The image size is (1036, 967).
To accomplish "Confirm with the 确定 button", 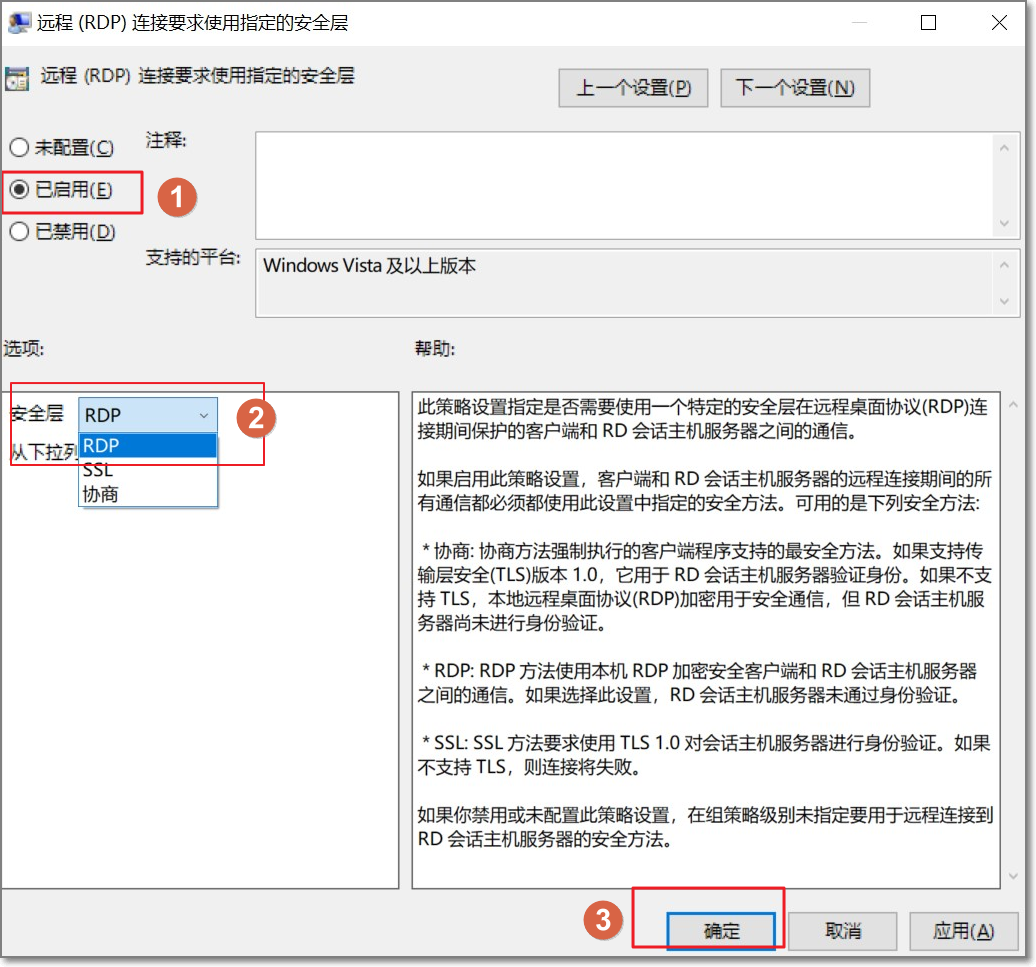I will pos(721,931).
